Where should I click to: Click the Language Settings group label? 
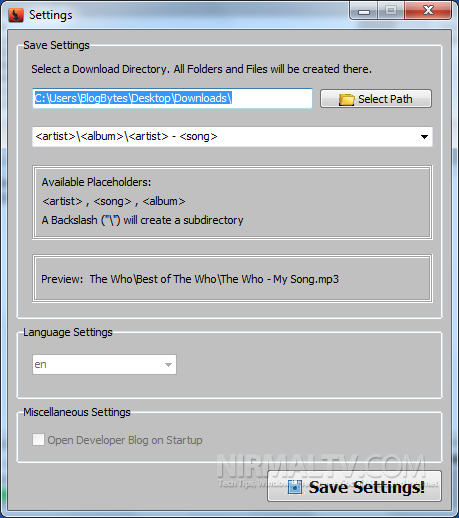pyautogui.click(x=68, y=332)
